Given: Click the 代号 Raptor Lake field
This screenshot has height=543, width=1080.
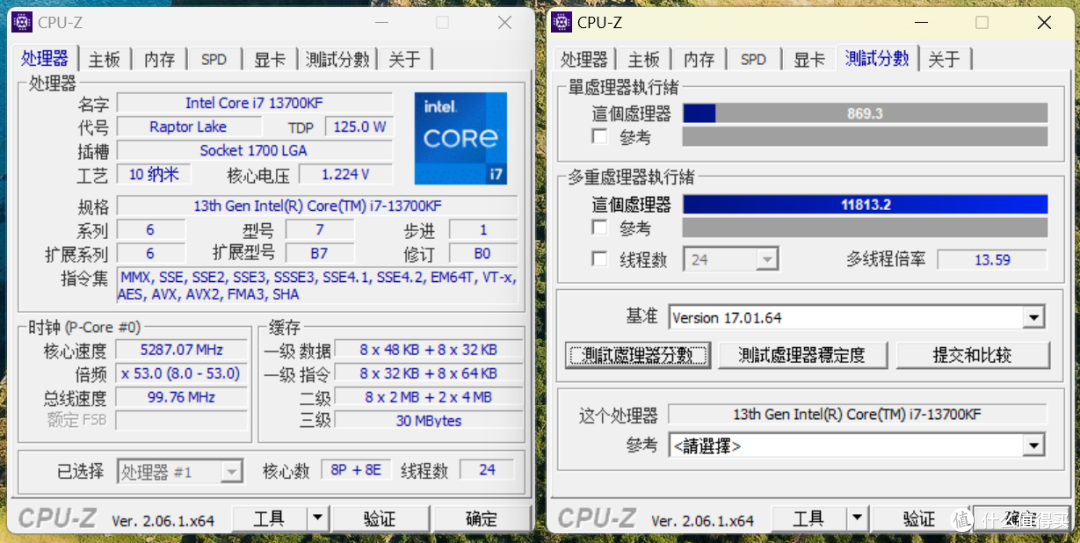Looking at the screenshot, I should click(189, 127).
